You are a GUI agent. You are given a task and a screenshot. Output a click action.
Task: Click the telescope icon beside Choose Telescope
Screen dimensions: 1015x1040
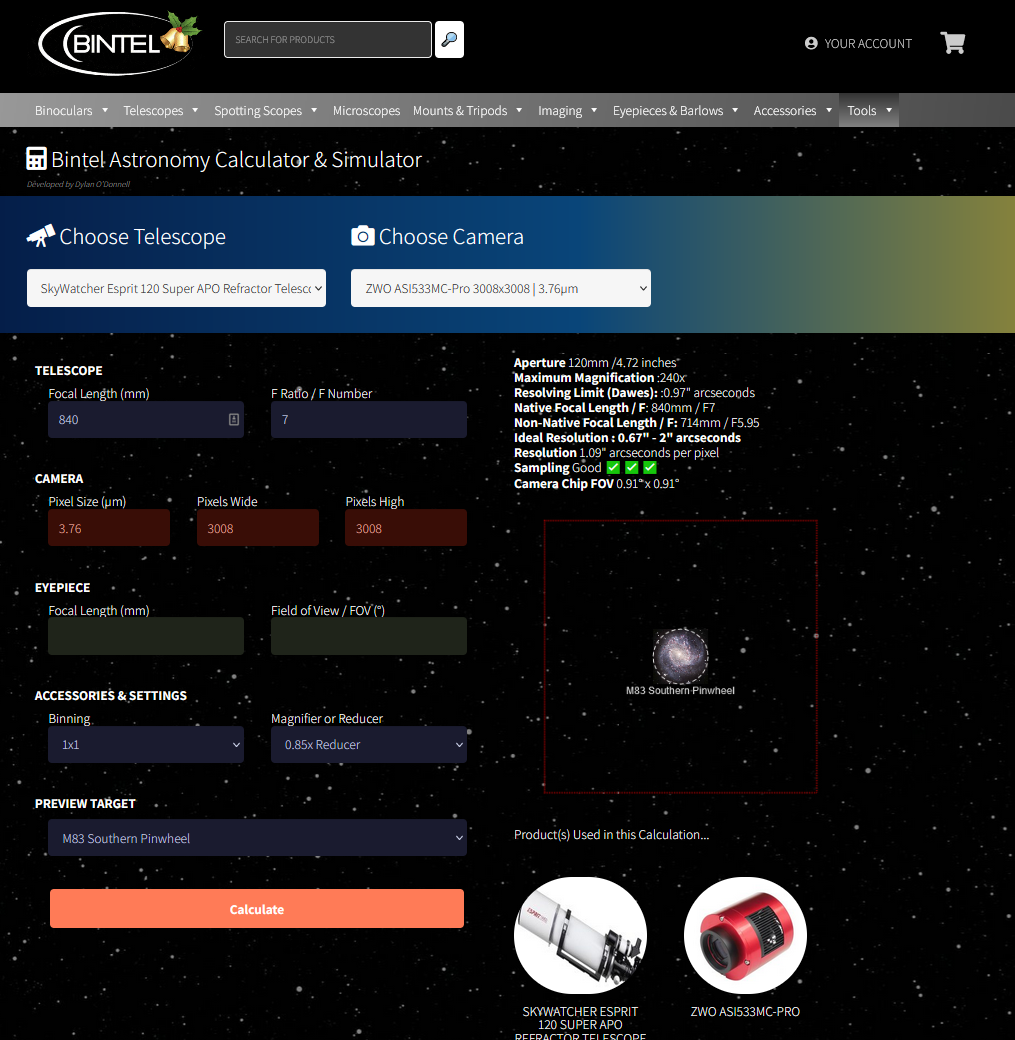(40, 236)
